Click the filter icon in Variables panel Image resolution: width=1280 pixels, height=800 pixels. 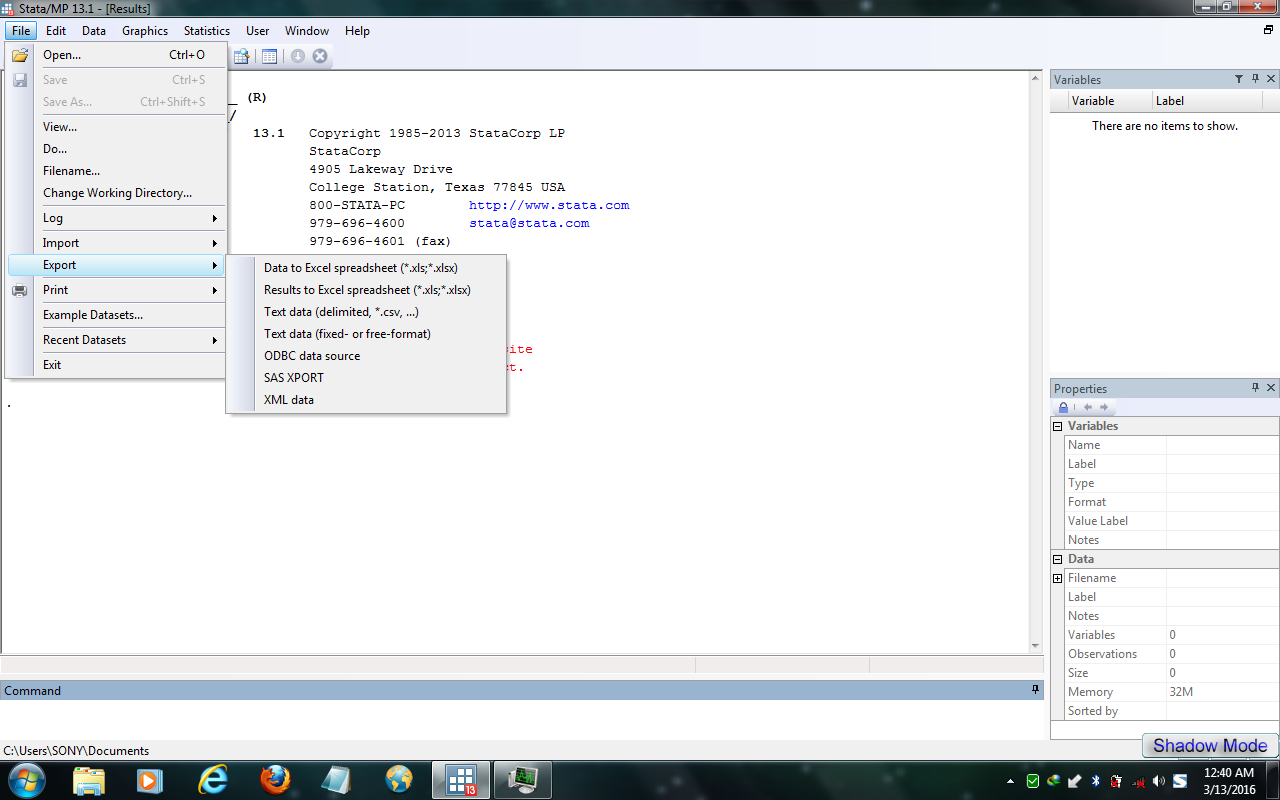1238,79
